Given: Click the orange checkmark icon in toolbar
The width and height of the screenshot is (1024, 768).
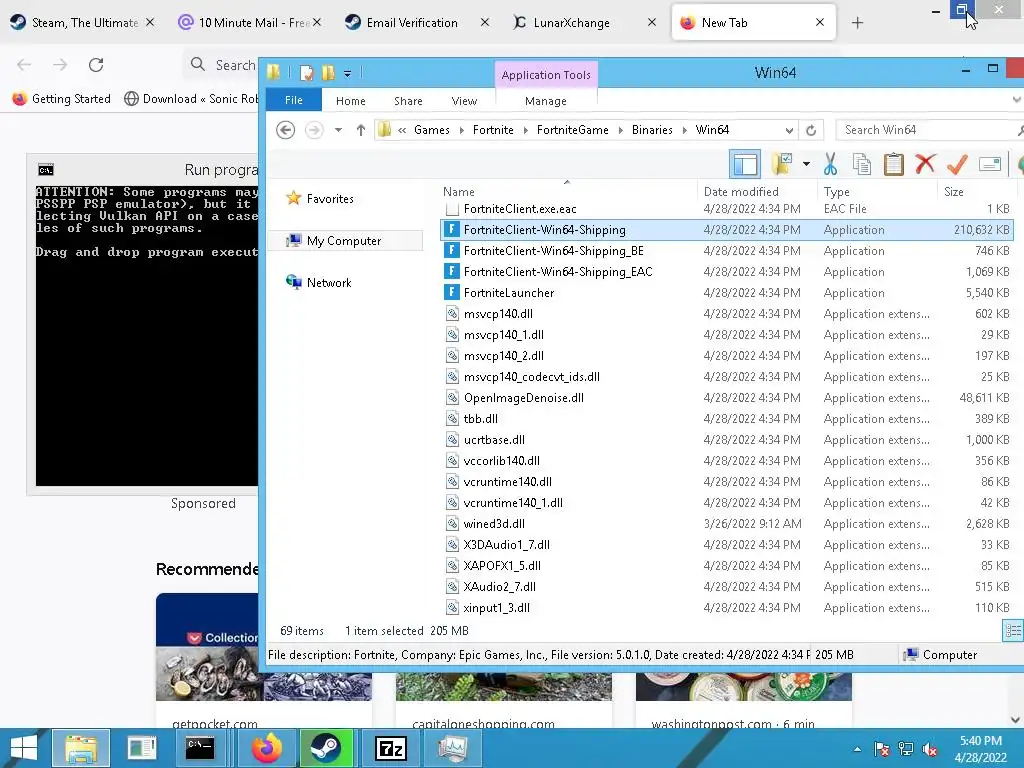Looking at the screenshot, I should 957,164.
